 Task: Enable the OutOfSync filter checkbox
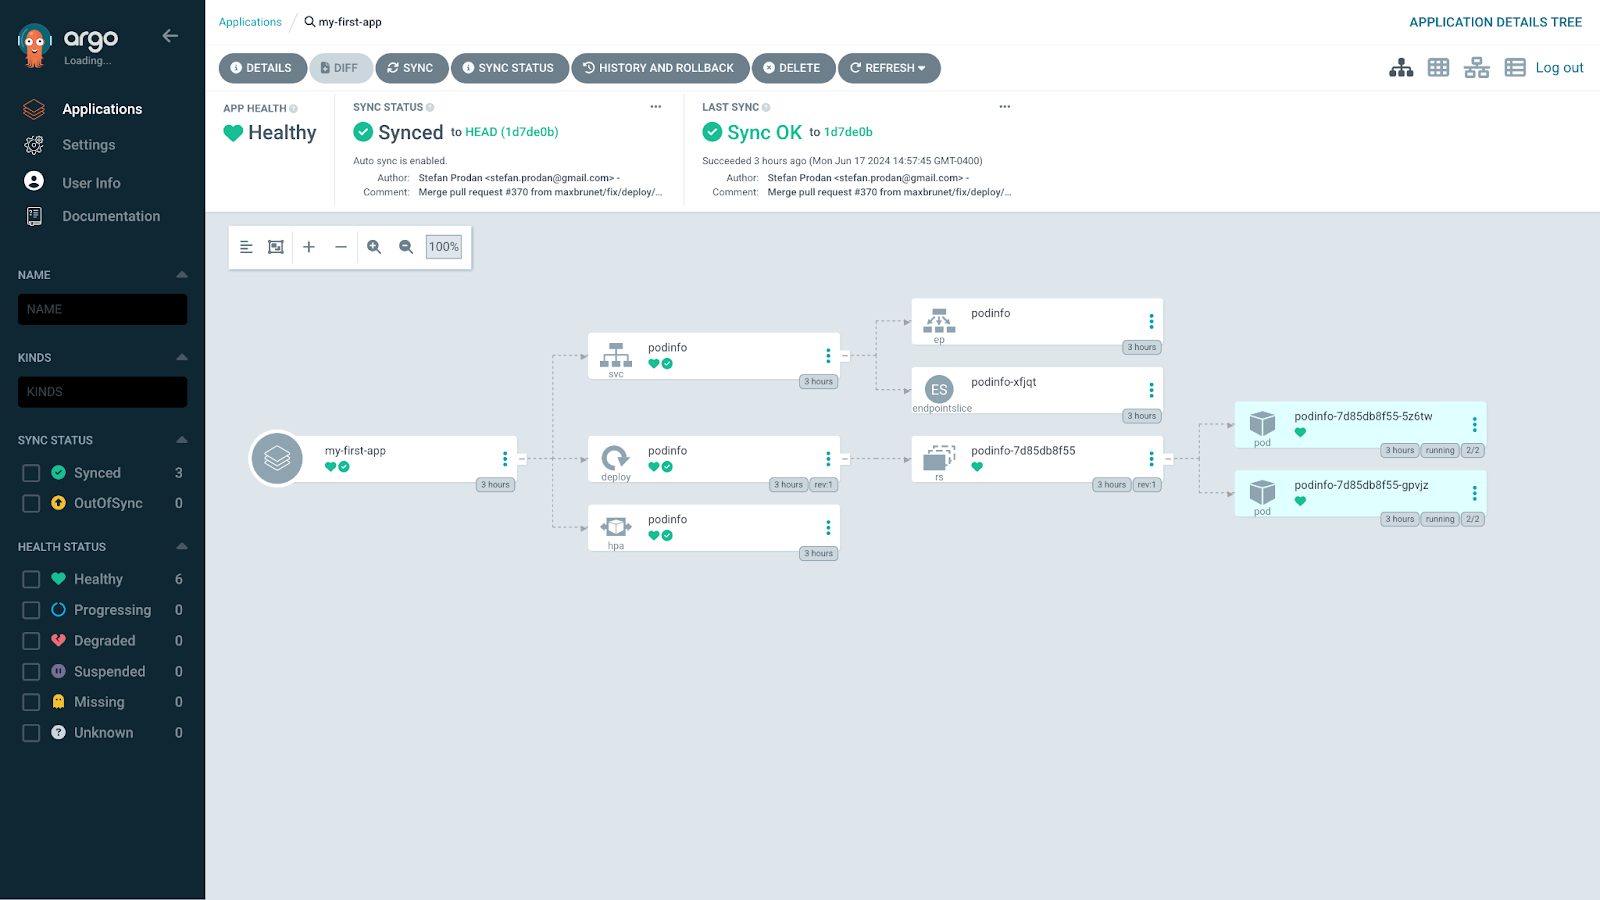(x=31, y=503)
